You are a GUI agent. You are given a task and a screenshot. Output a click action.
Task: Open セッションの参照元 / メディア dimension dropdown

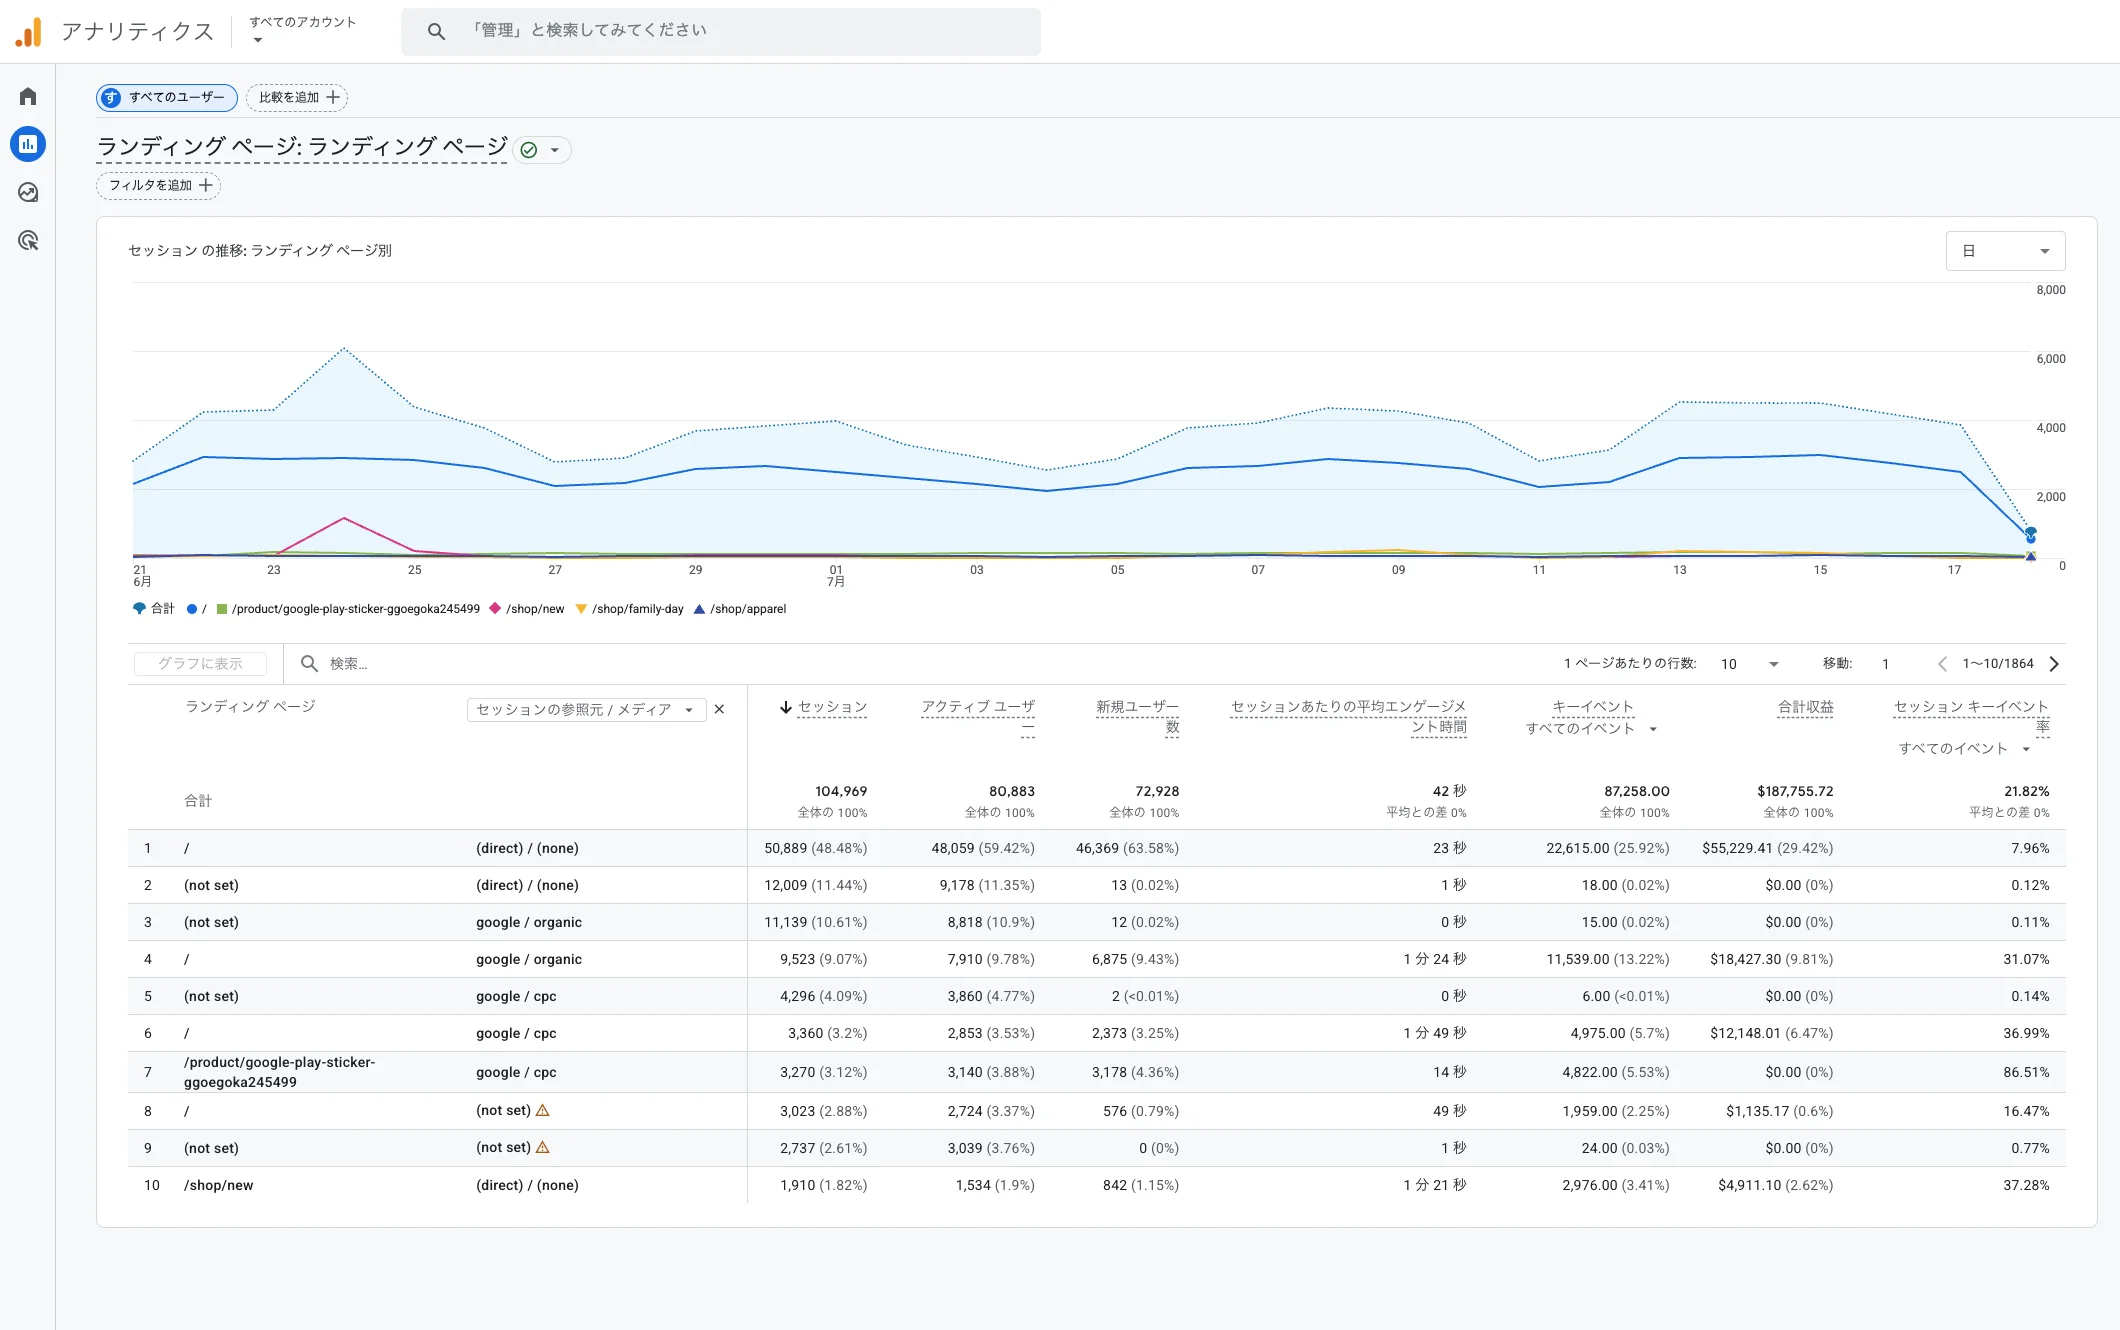click(586, 709)
